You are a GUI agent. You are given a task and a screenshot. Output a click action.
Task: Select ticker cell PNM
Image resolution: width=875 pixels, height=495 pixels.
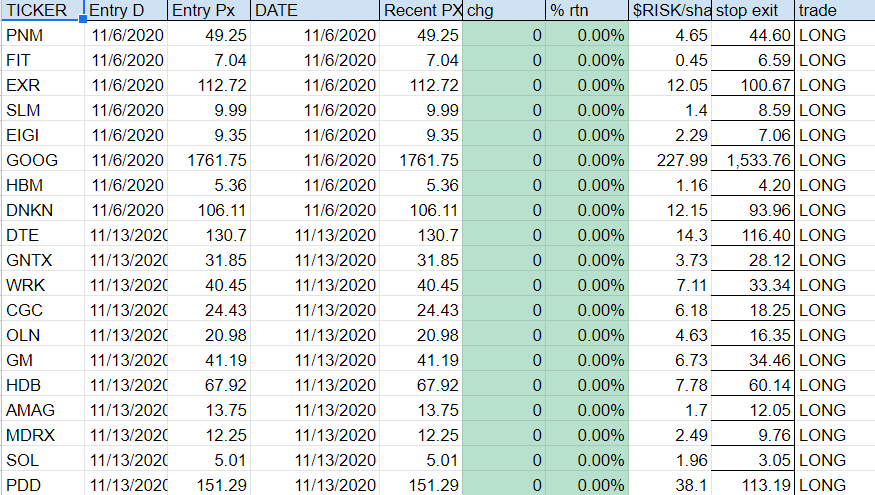tap(42, 35)
